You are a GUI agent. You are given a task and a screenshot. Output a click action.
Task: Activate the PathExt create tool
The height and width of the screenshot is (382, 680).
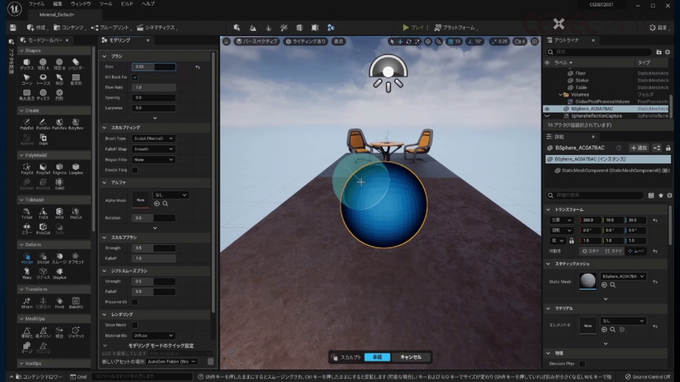(43, 124)
